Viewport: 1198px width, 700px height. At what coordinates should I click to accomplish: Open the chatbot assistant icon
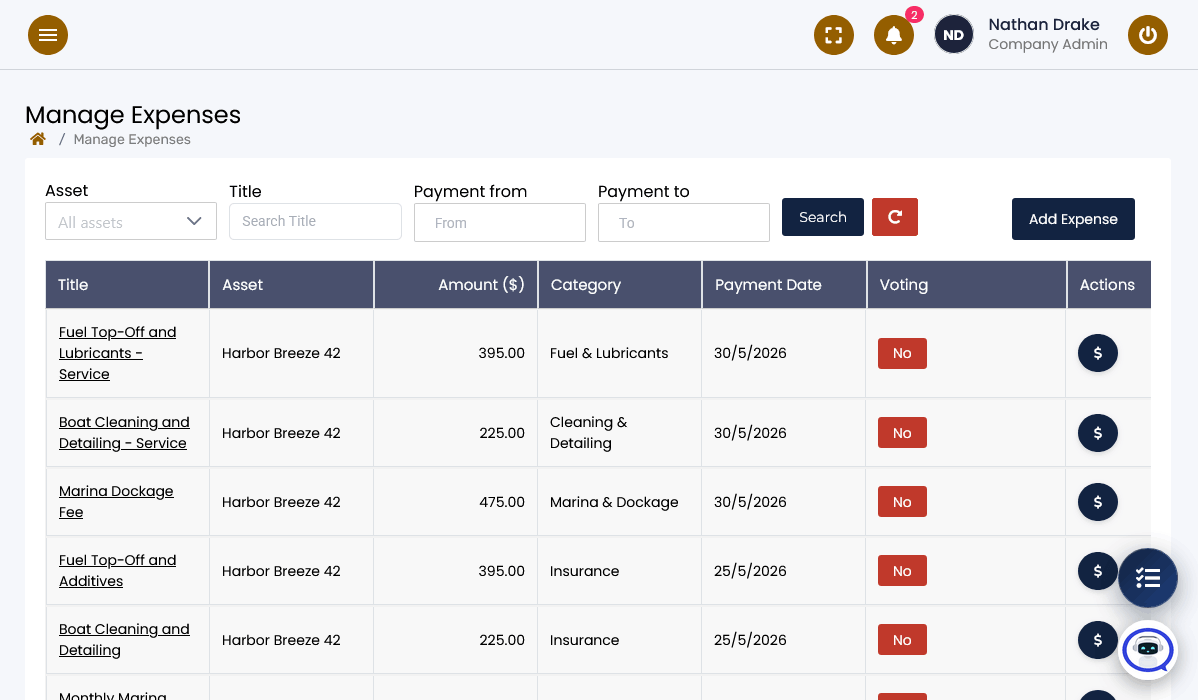coord(1148,650)
